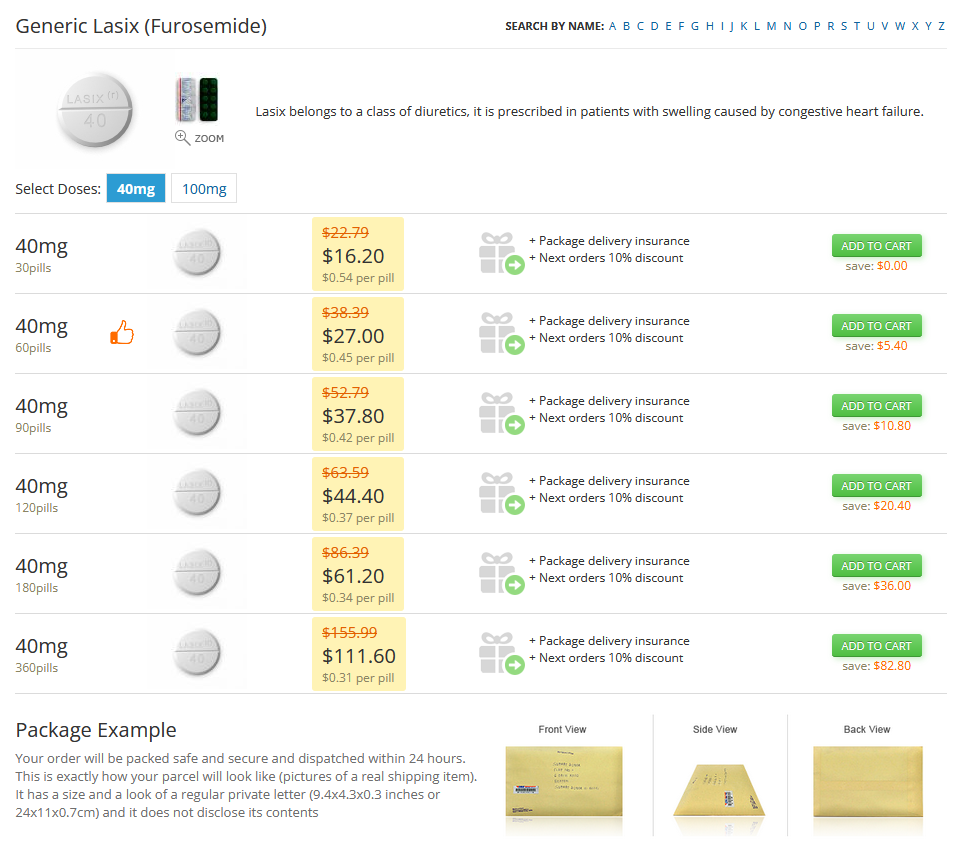
Task: Click the $111.60 price box
Action: point(359,654)
